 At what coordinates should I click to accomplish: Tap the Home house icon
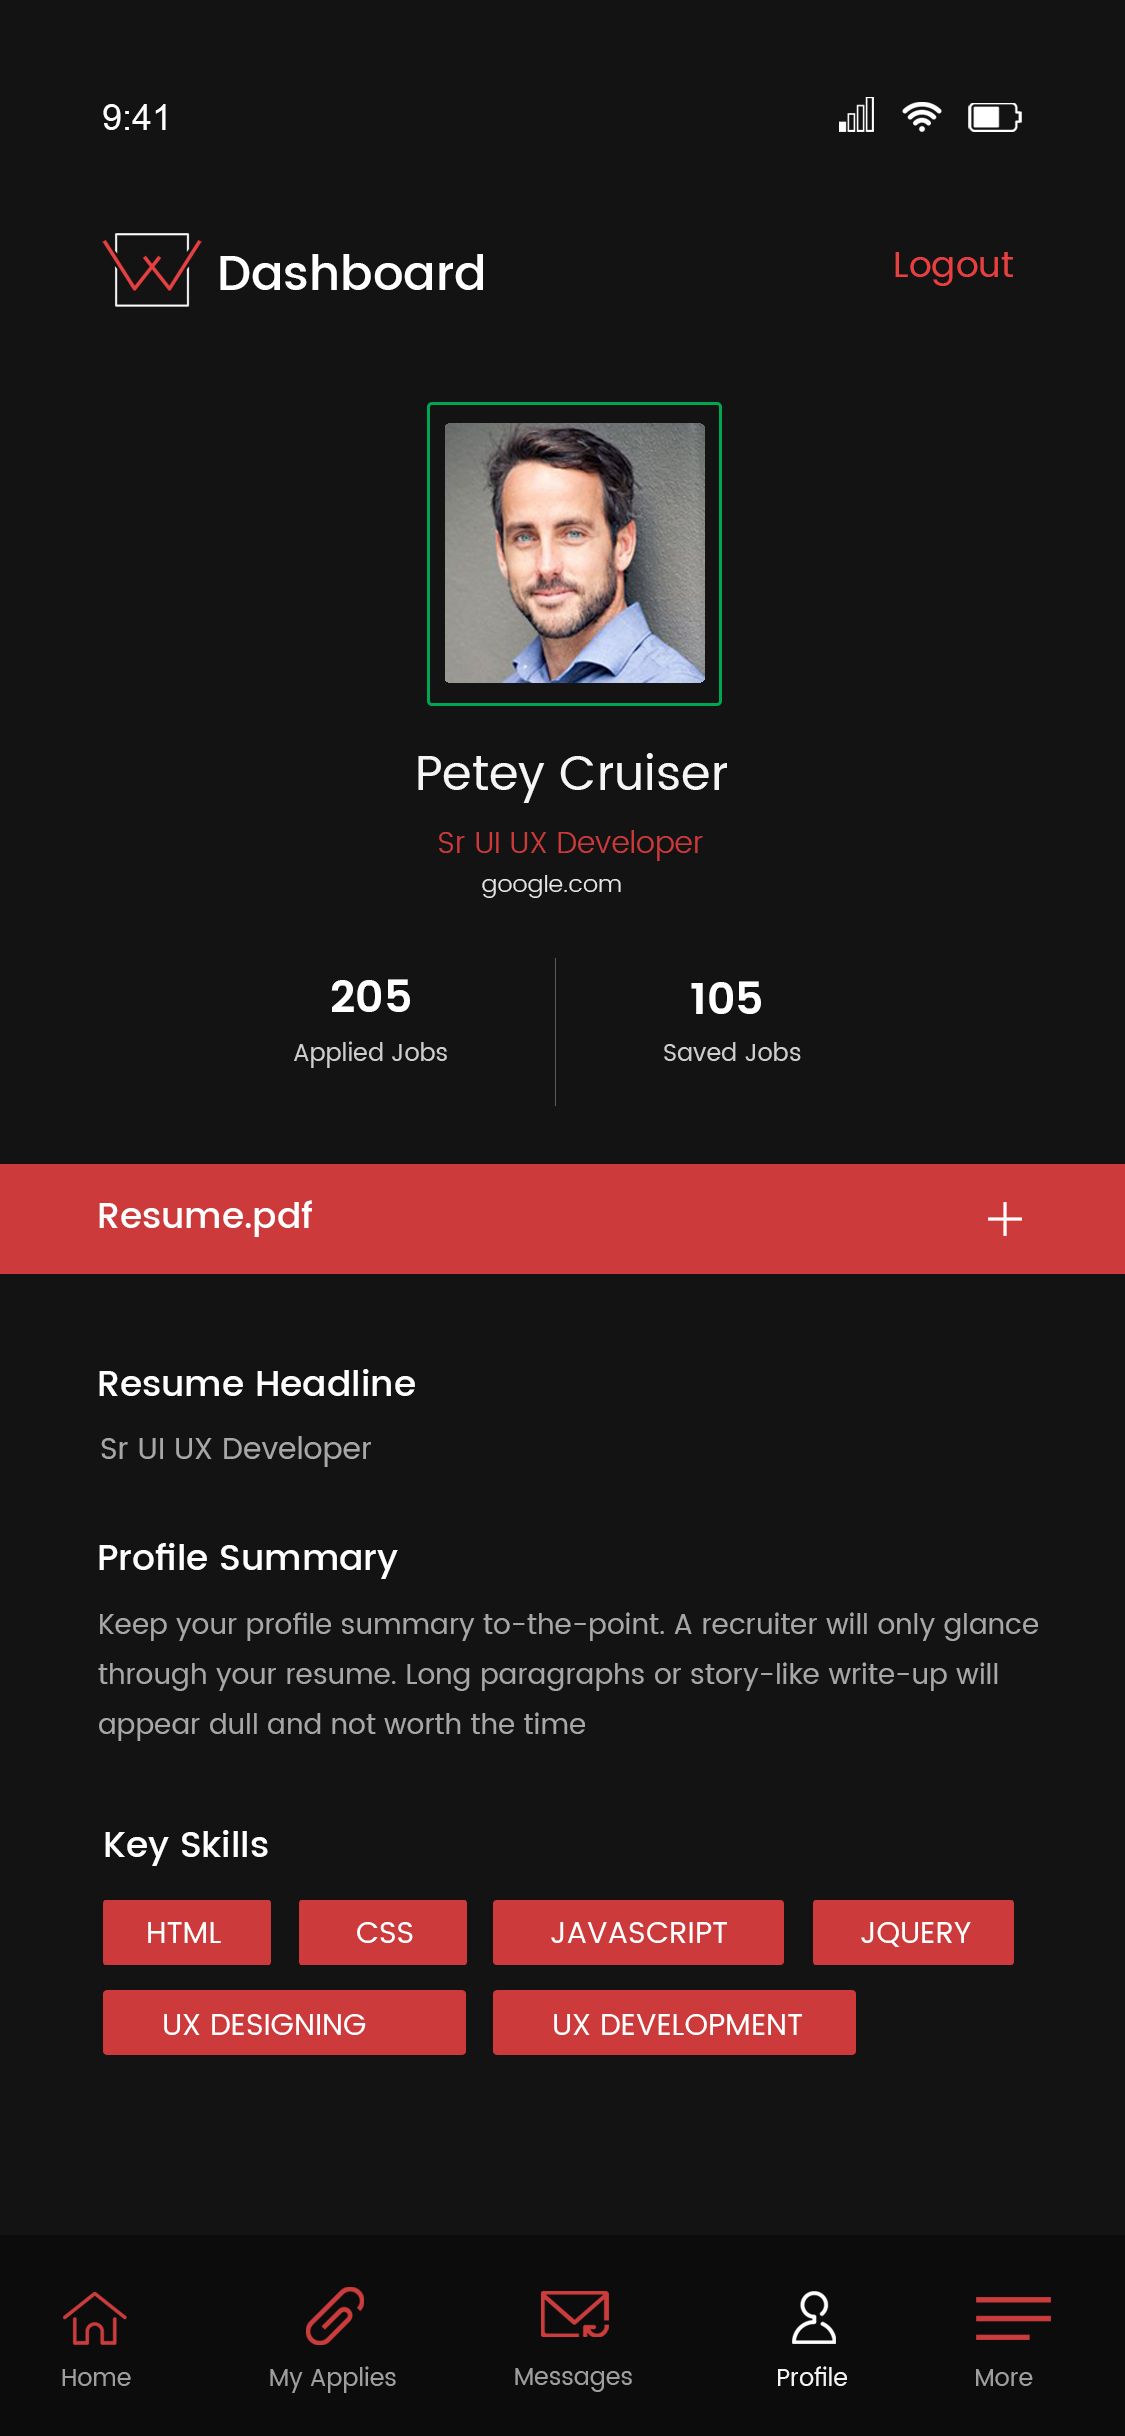point(95,2318)
